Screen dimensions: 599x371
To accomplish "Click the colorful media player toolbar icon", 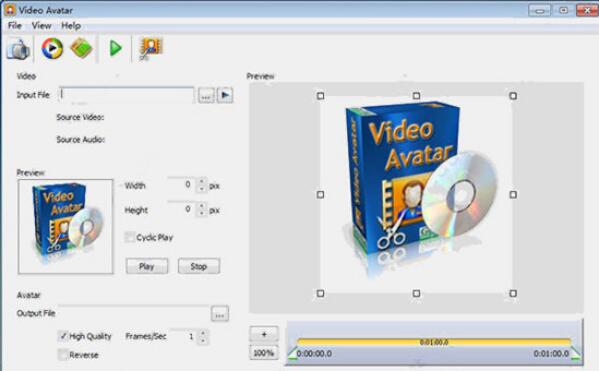I will (52, 49).
